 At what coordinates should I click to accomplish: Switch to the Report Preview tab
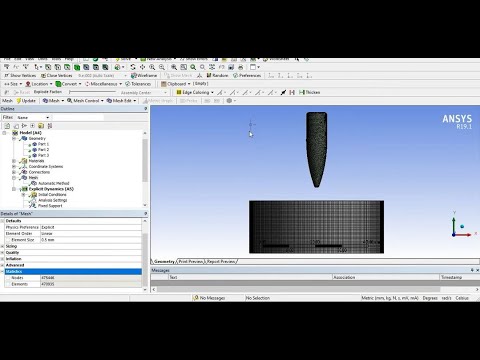(221, 261)
